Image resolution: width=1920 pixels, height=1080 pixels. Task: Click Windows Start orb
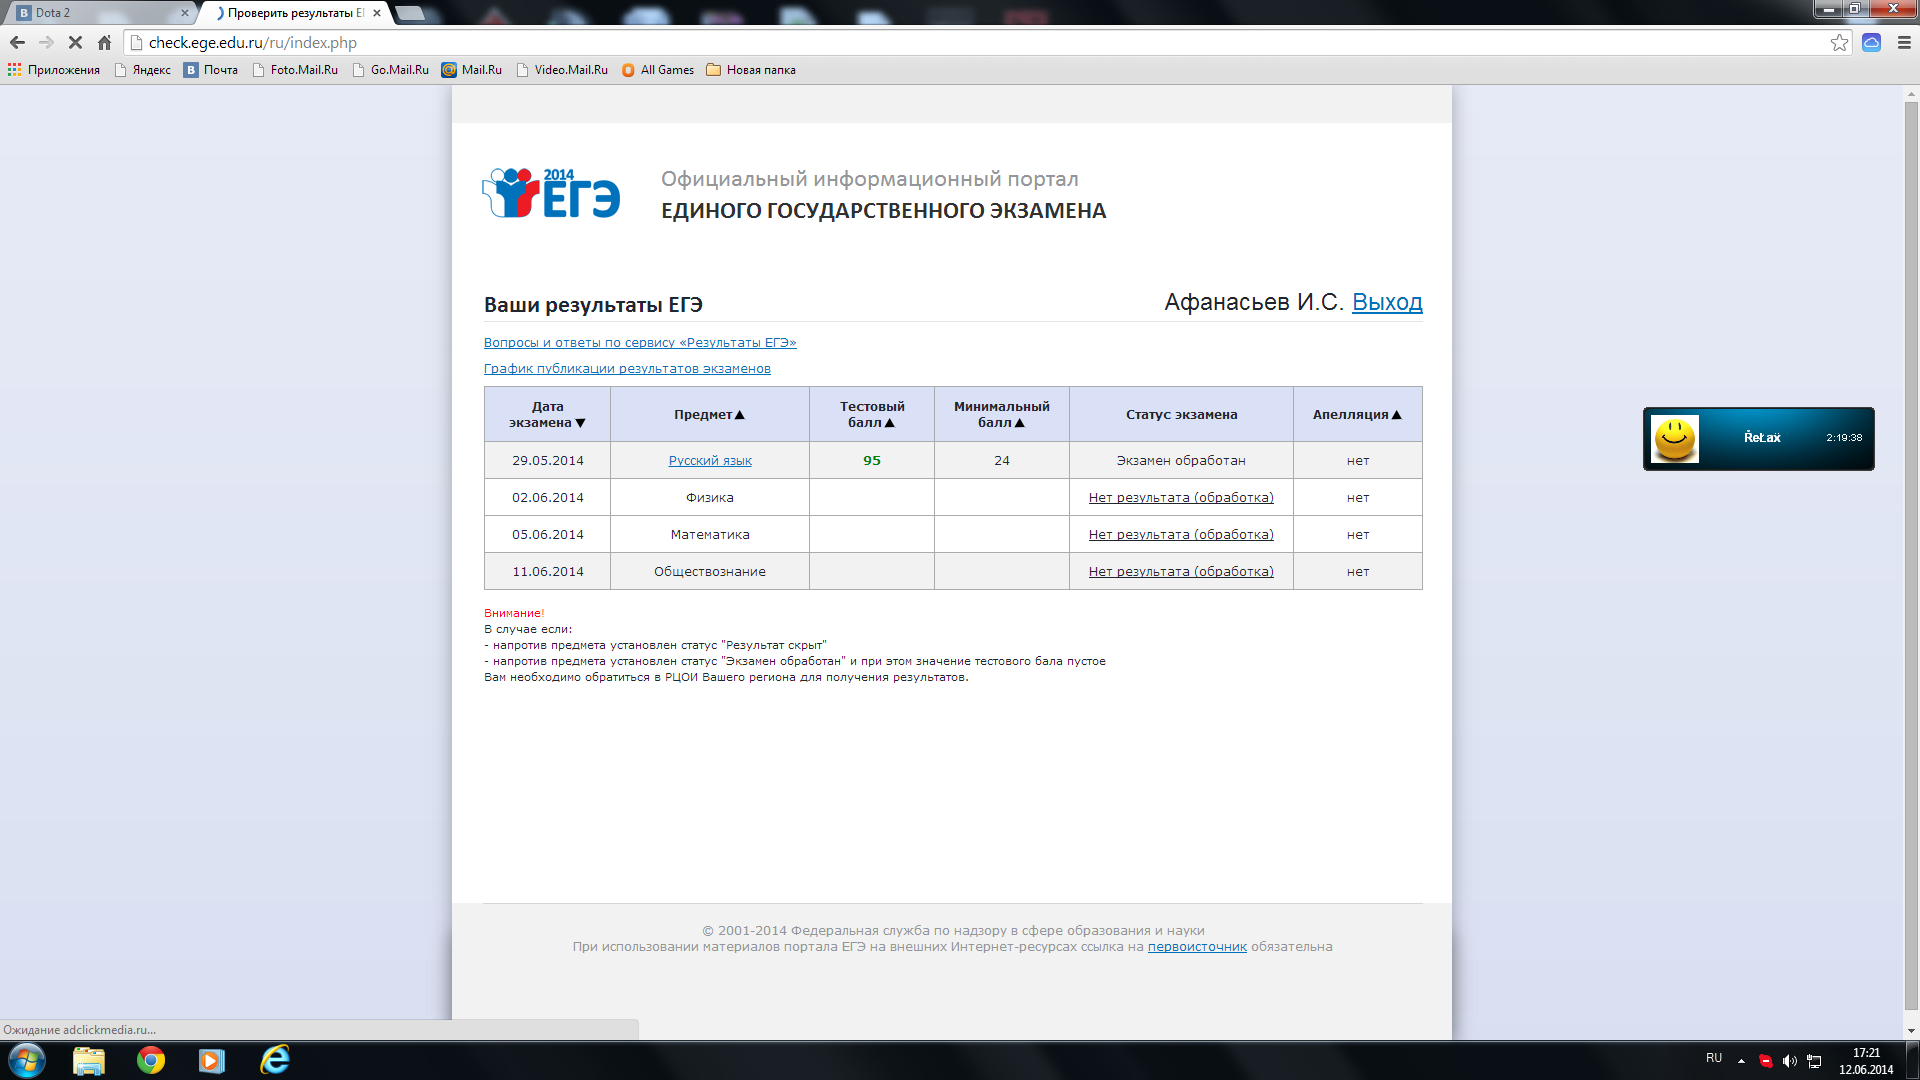[27, 1060]
